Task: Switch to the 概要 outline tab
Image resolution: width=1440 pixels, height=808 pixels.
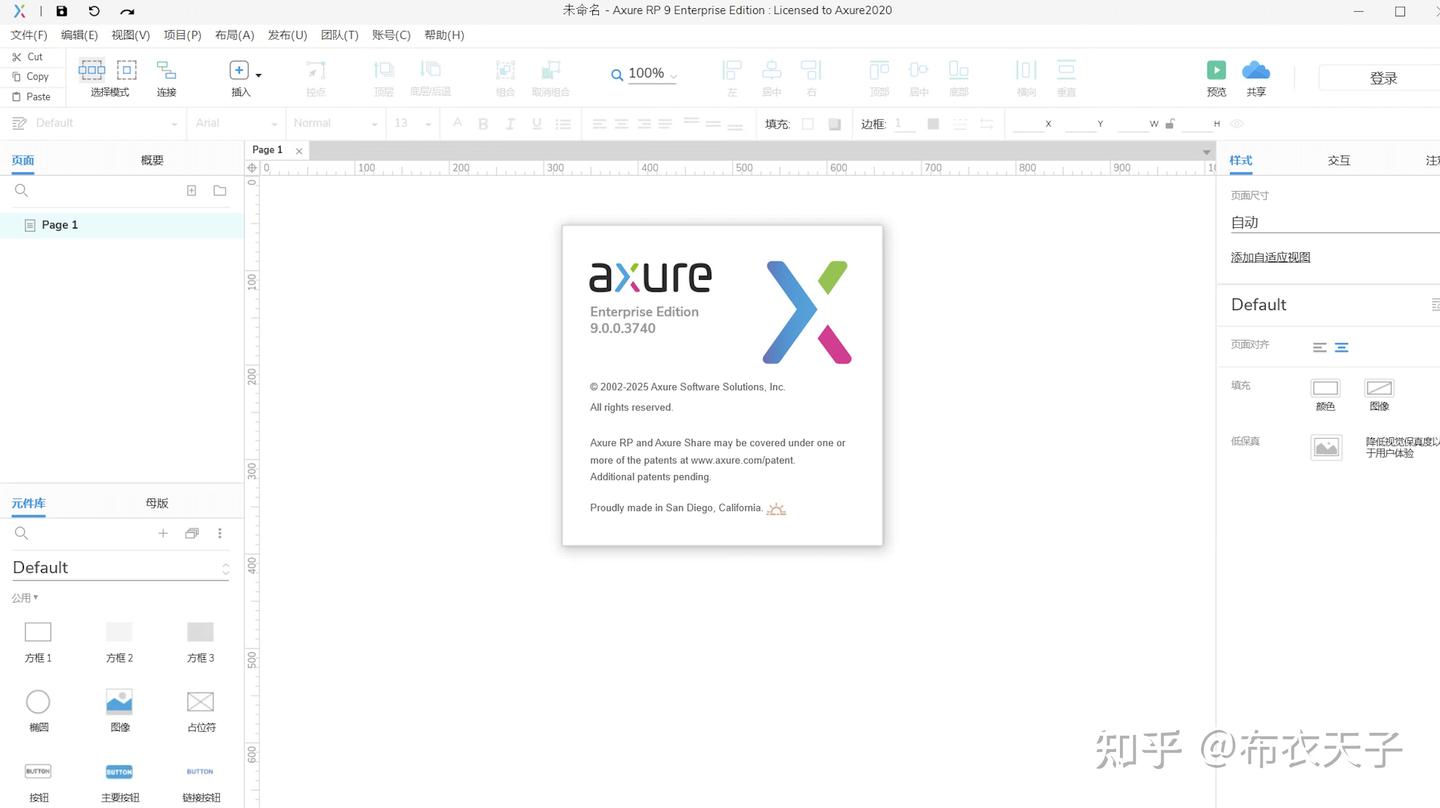Action: [152, 160]
